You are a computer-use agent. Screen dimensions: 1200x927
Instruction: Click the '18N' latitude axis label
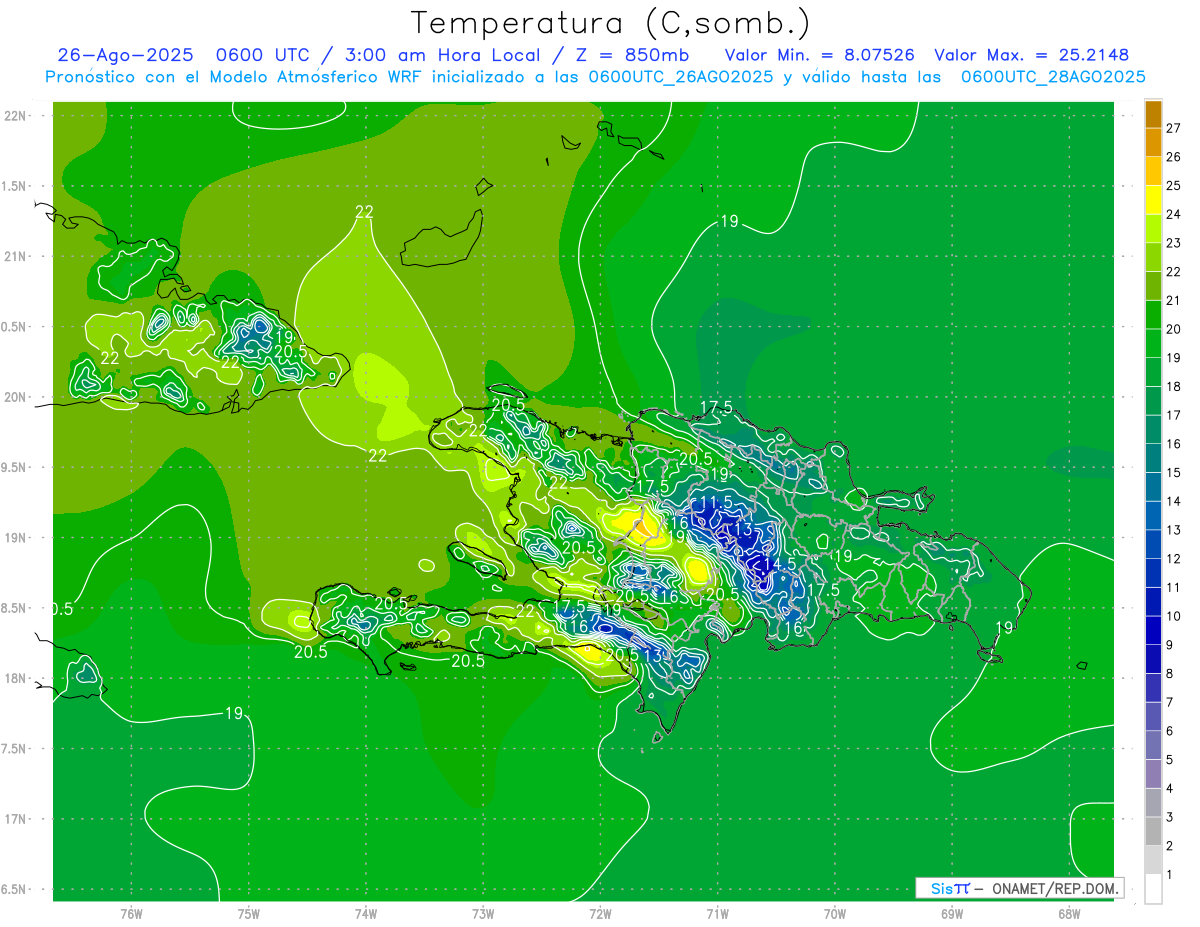point(15,679)
